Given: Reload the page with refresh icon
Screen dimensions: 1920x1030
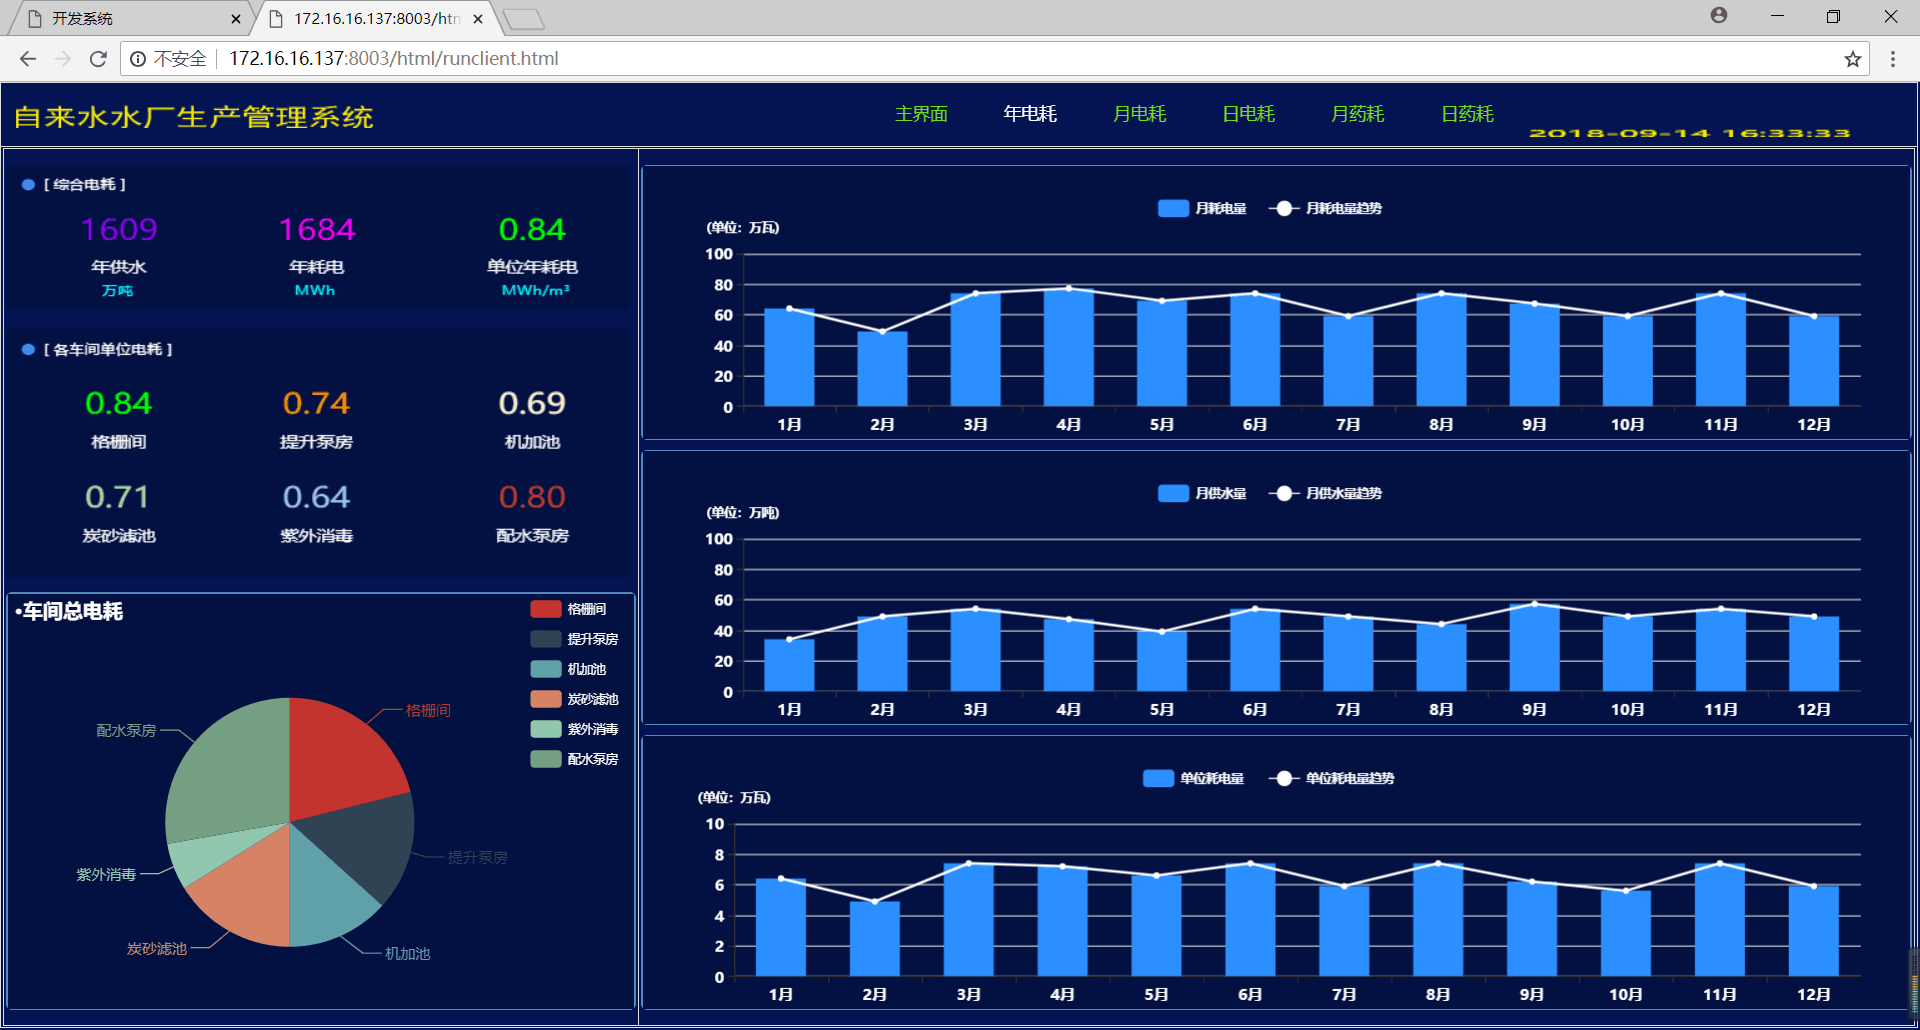Looking at the screenshot, I should coord(98,59).
